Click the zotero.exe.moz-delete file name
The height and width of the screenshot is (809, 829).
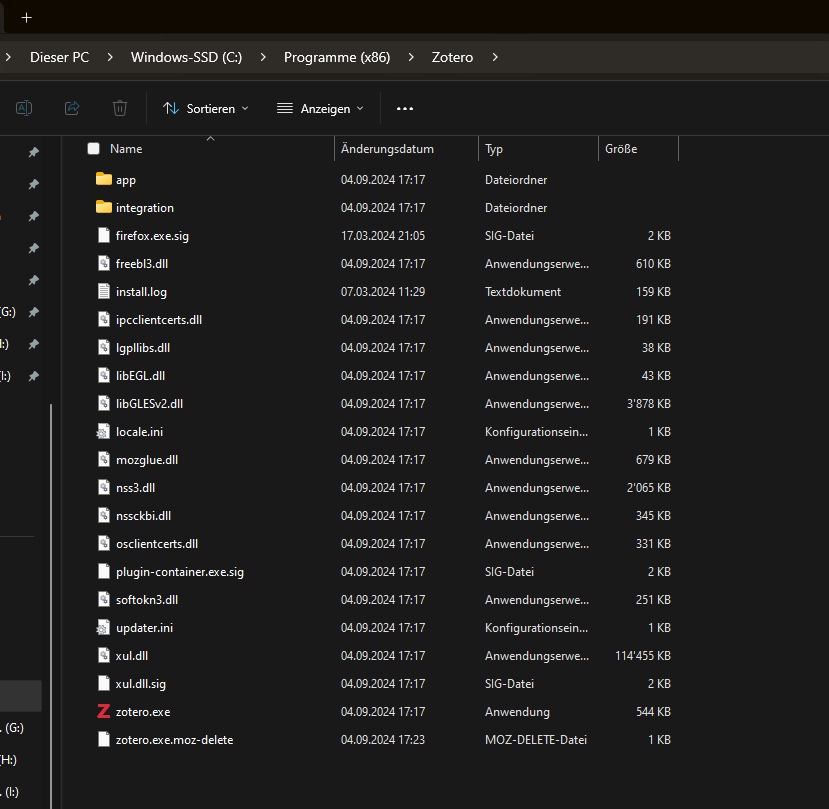coord(174,740)
